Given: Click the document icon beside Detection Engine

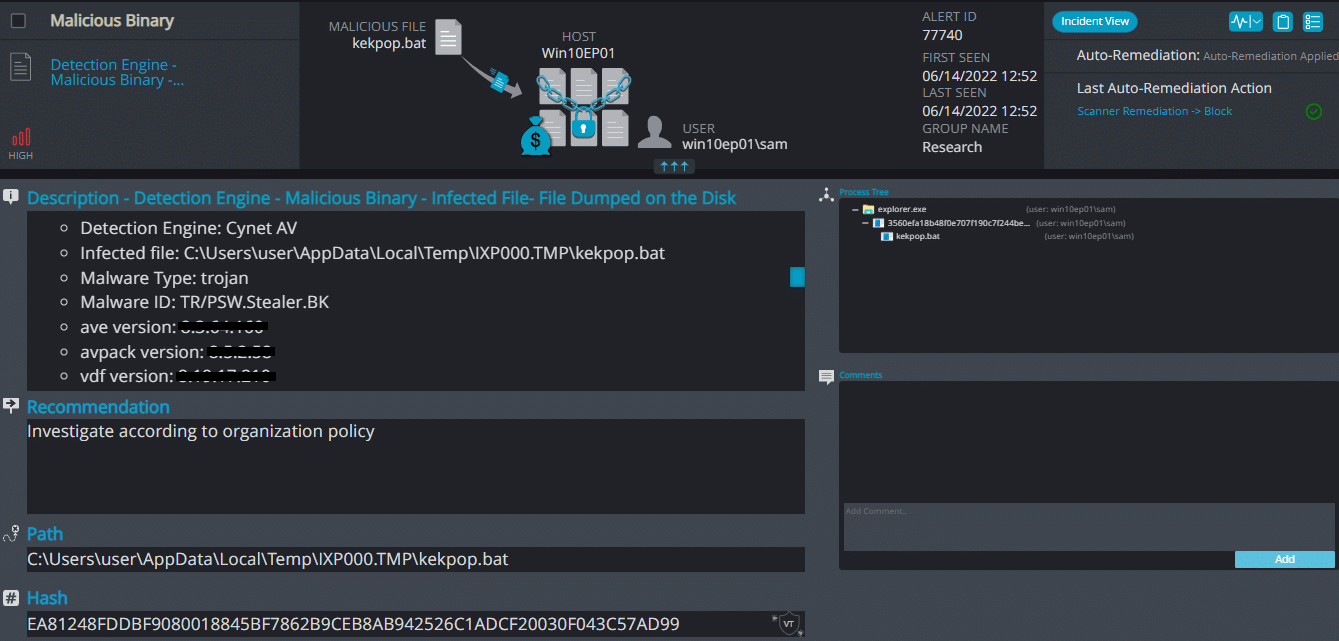Looking at the screenshot, I should click(20, 67).
